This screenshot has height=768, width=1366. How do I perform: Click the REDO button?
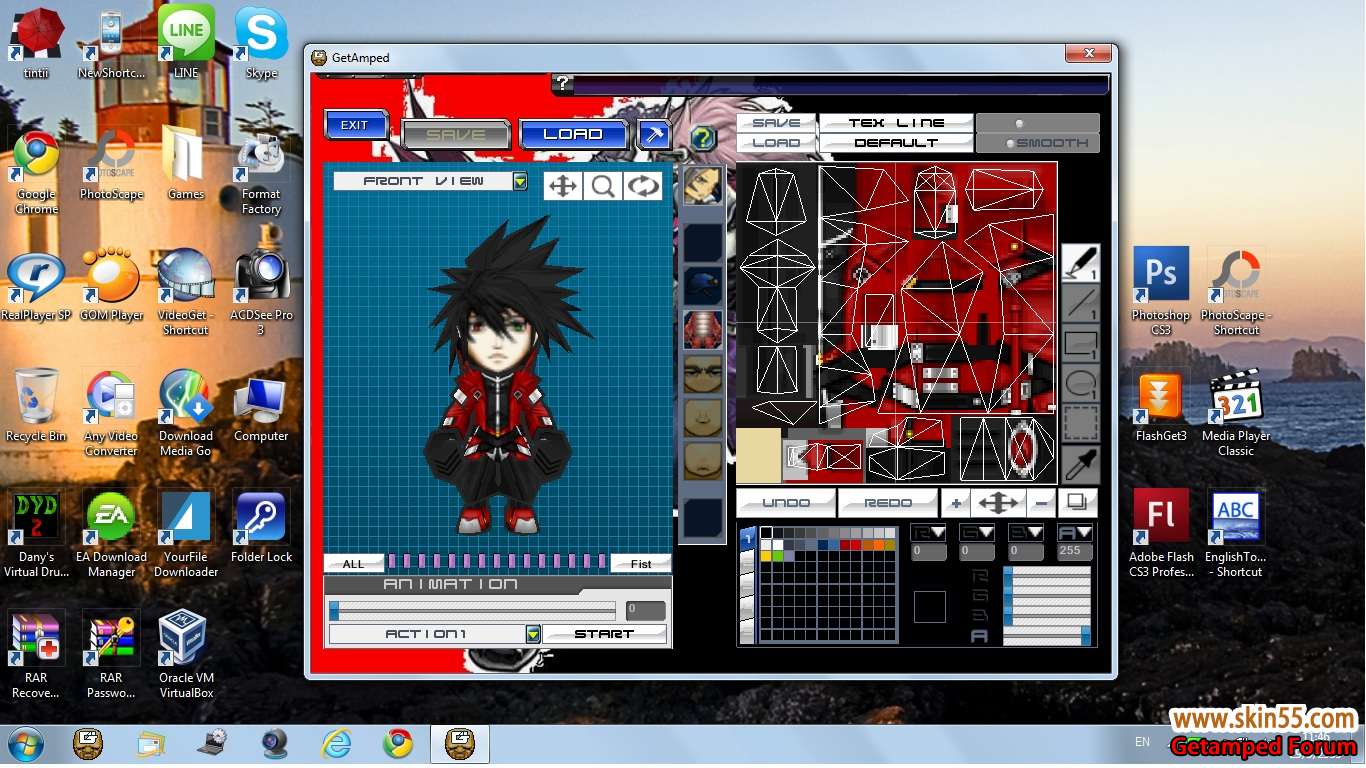click(x=888, y=503)
